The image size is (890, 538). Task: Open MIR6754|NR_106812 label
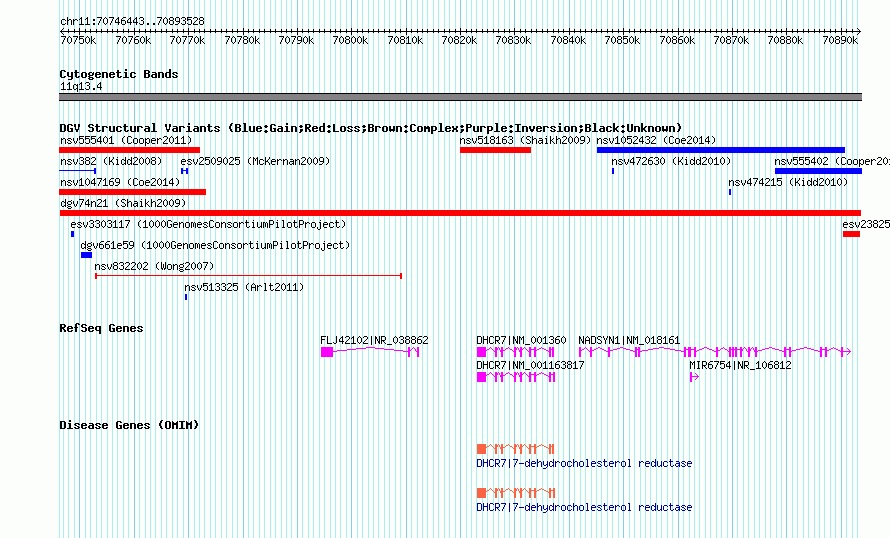pos(741,365)
